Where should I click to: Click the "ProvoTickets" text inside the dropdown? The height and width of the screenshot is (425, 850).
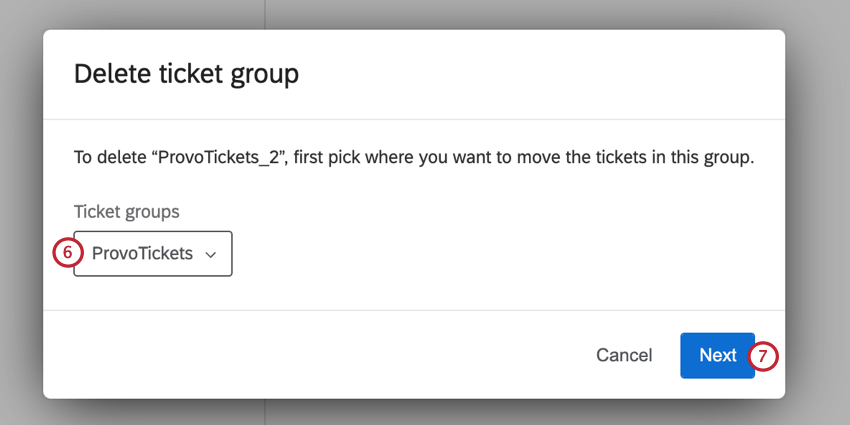(x=142, y=254)
